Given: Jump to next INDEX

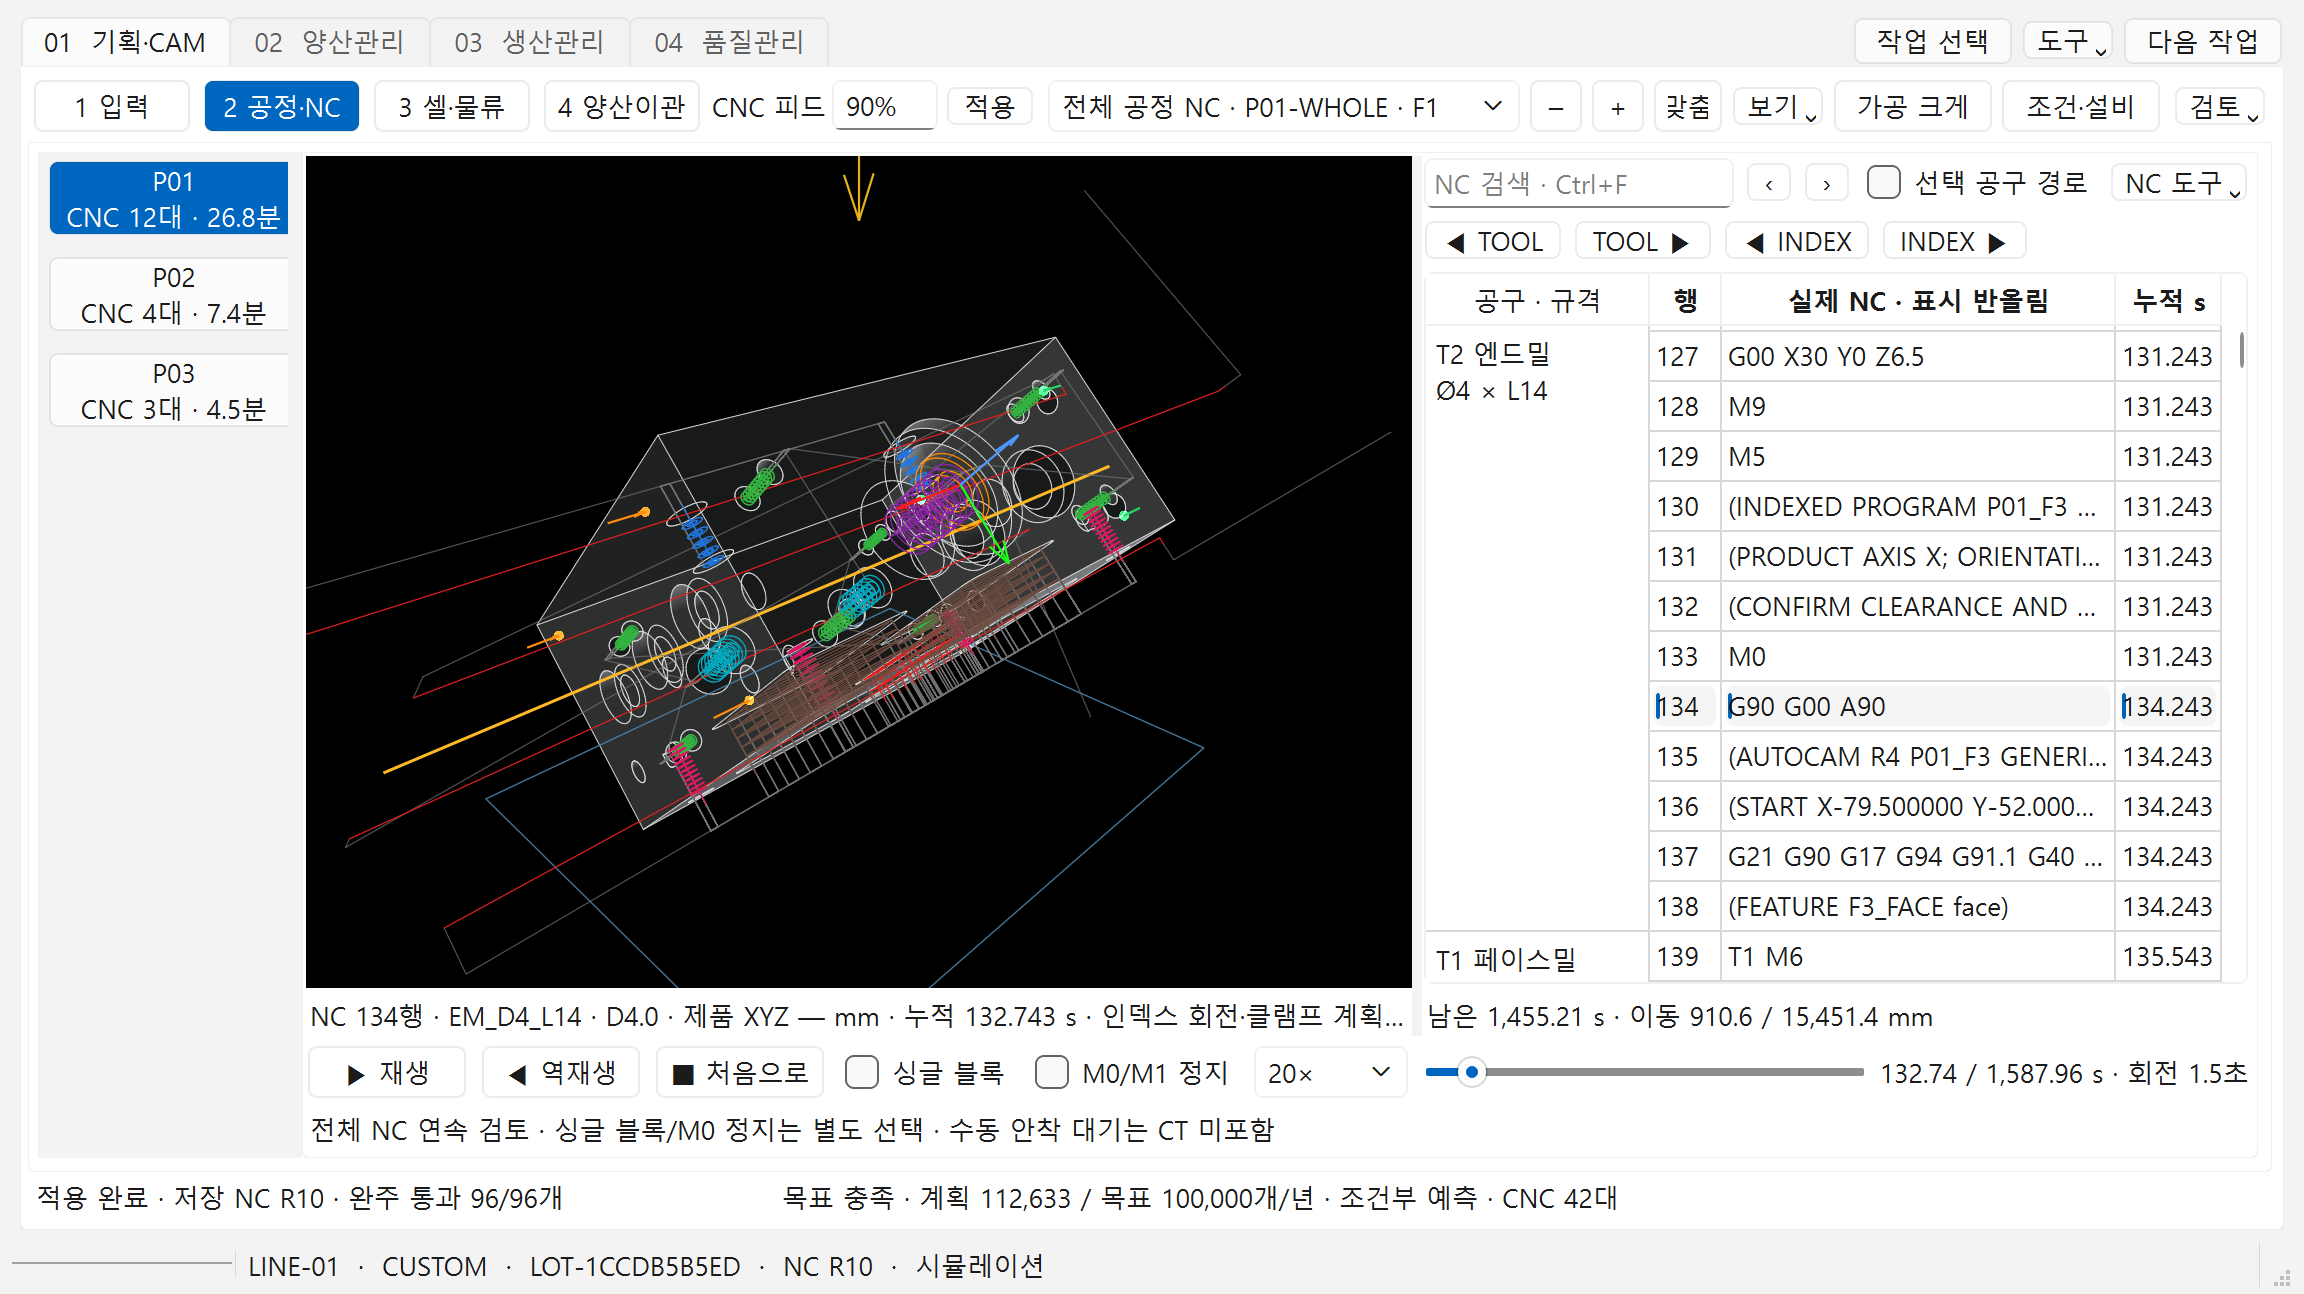Looking at the screenshot, I should click(x=1954, y=242).
